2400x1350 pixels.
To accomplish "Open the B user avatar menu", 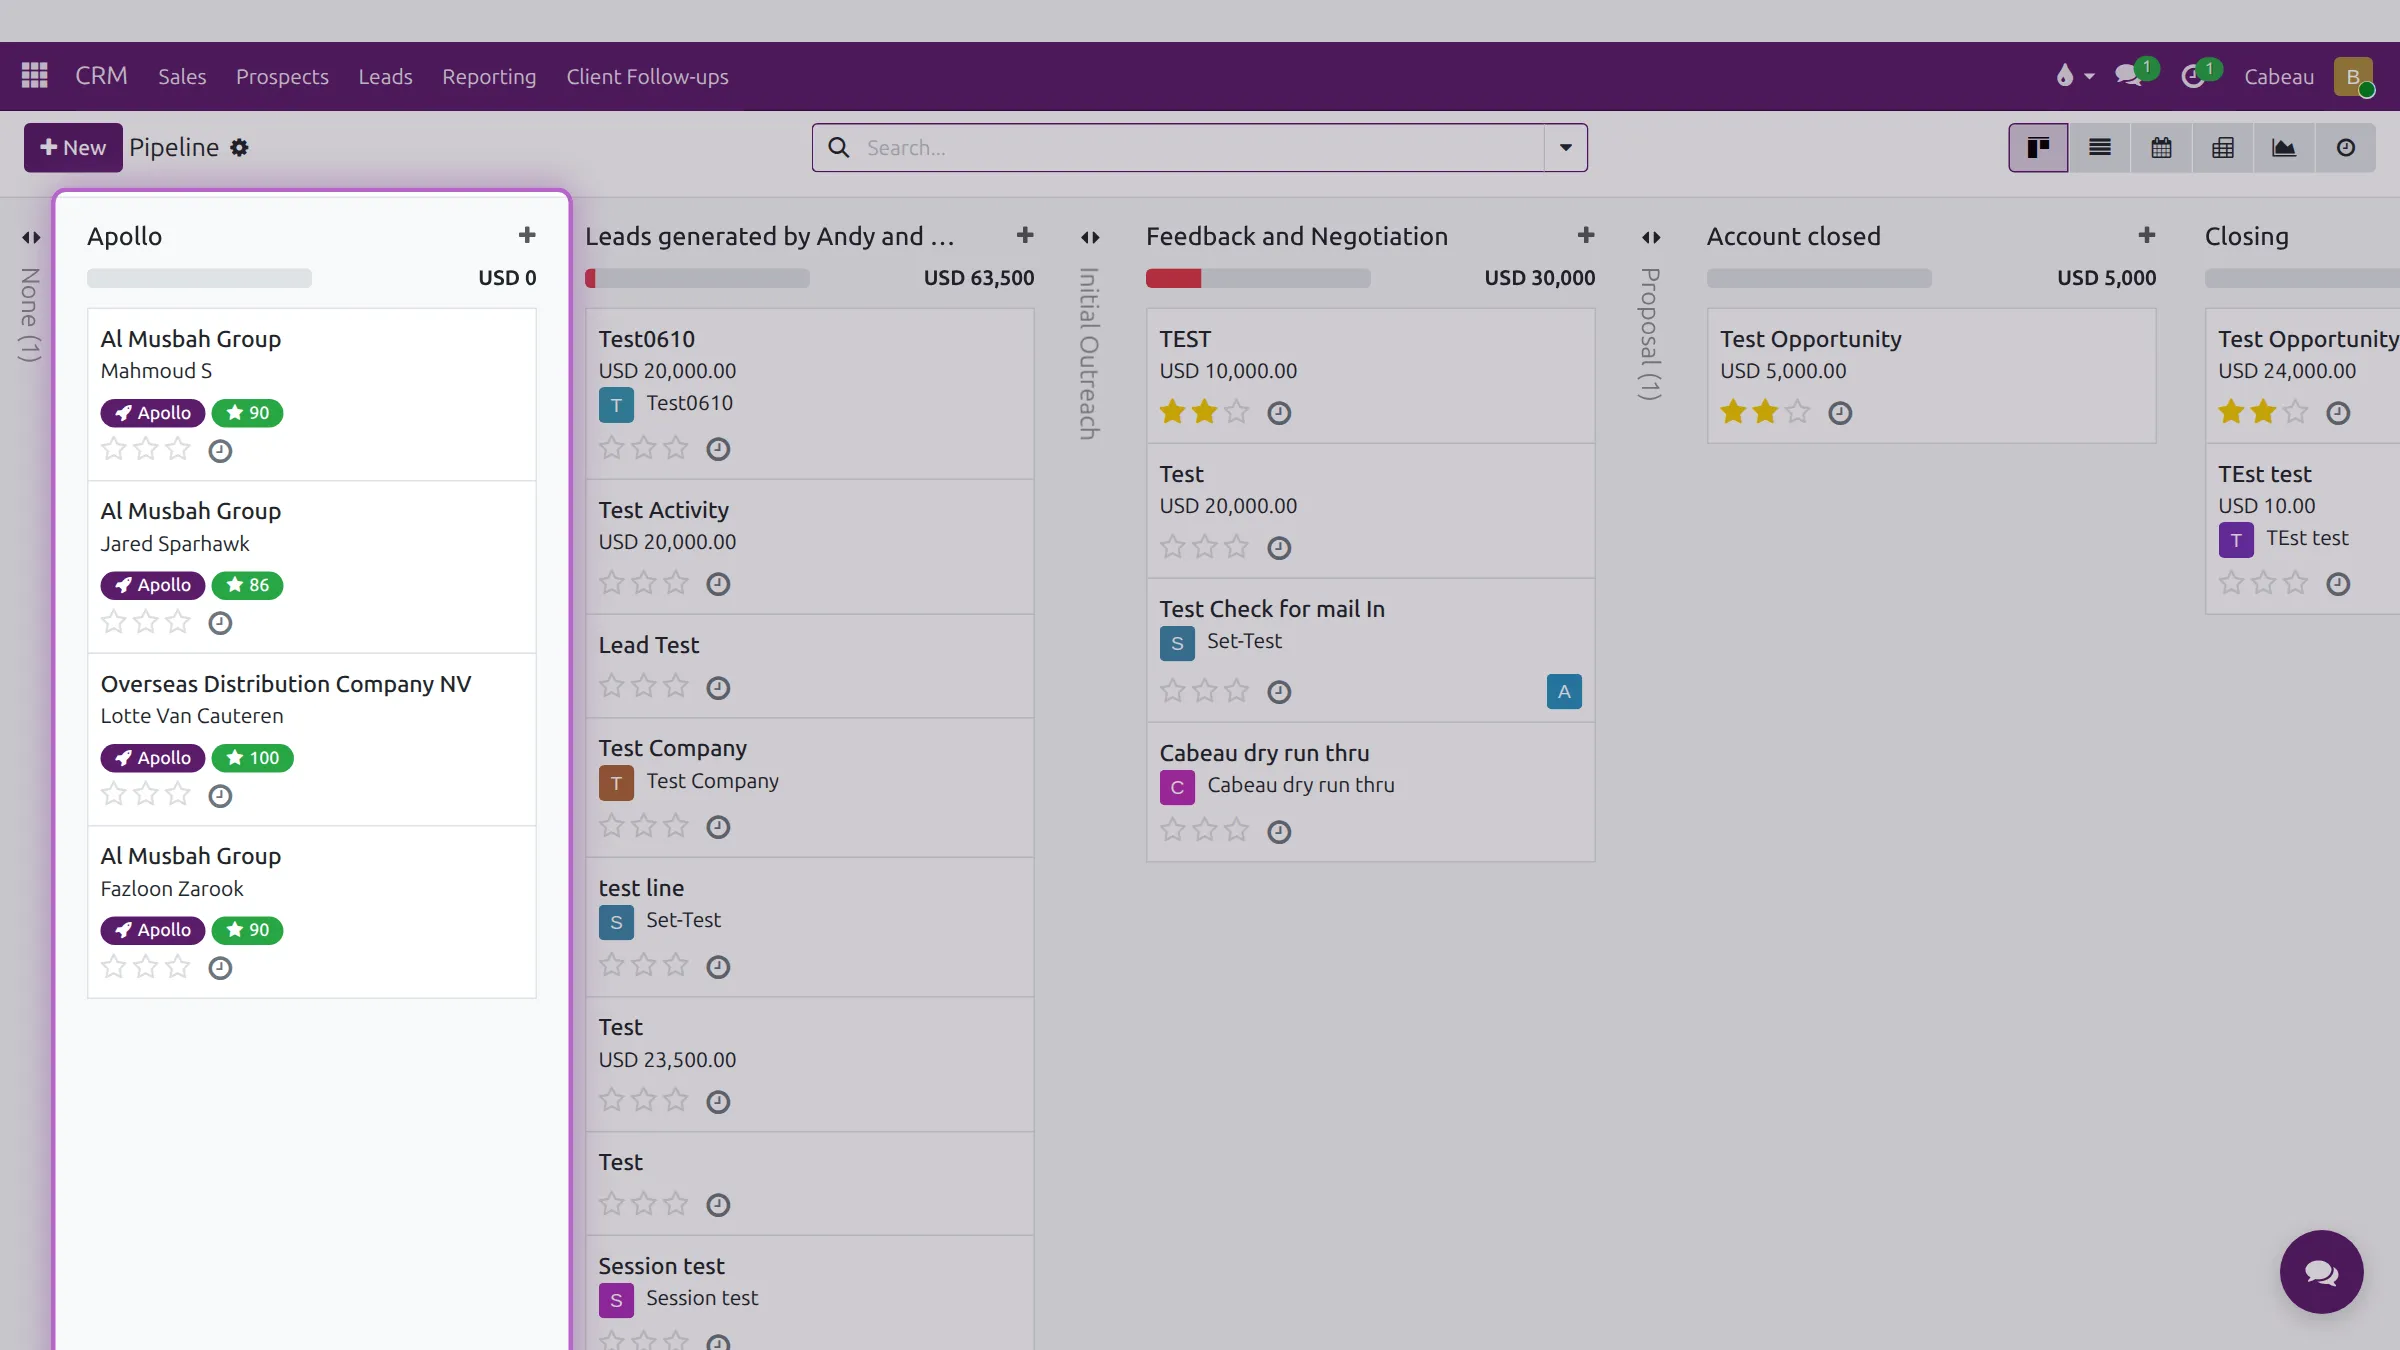I will [x=2353, y=76].
